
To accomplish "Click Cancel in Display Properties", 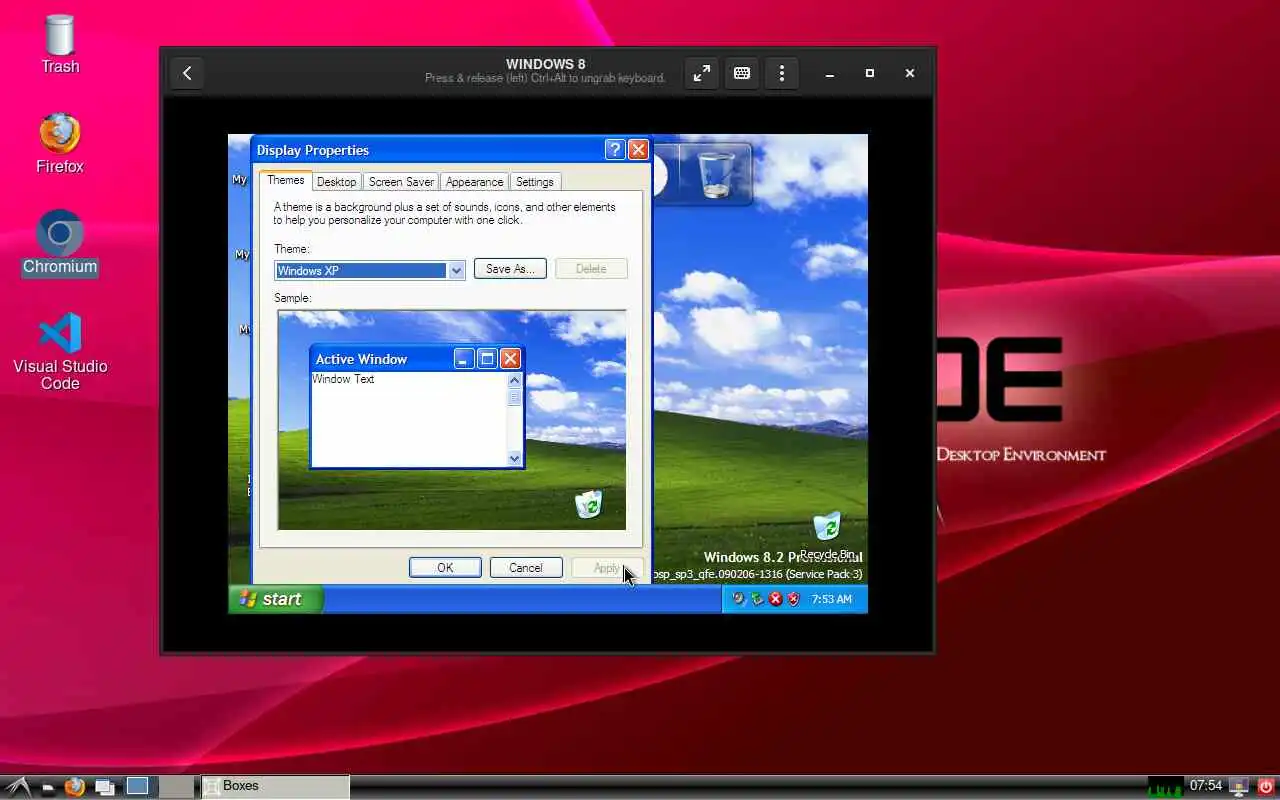I will click(x=526, y=568).
